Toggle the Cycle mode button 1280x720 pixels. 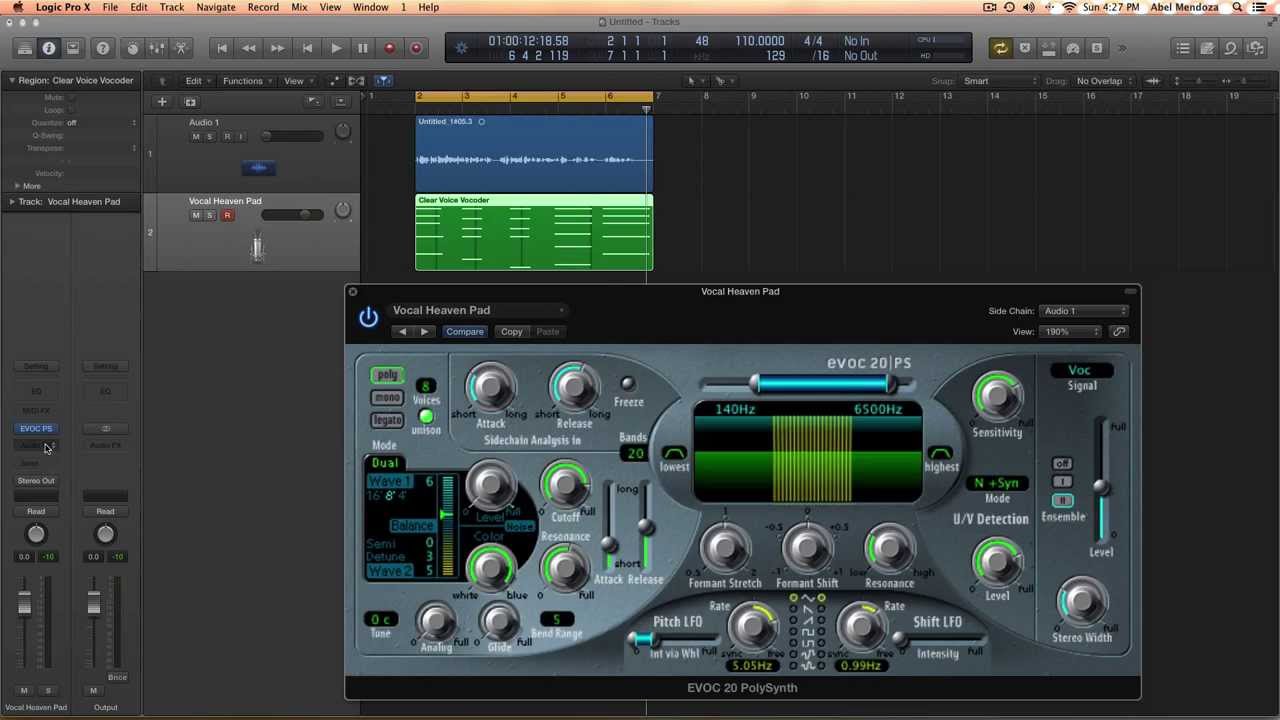click(x=1000, y=48)
